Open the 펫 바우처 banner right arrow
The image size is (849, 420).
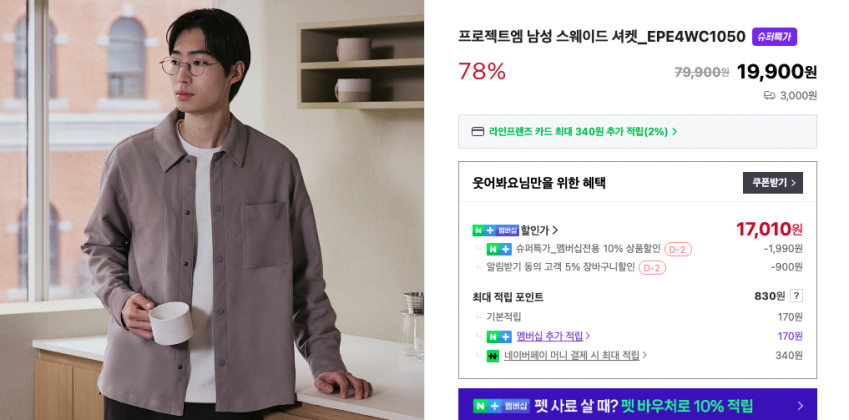pyautogui.click(x=800, y=406)
